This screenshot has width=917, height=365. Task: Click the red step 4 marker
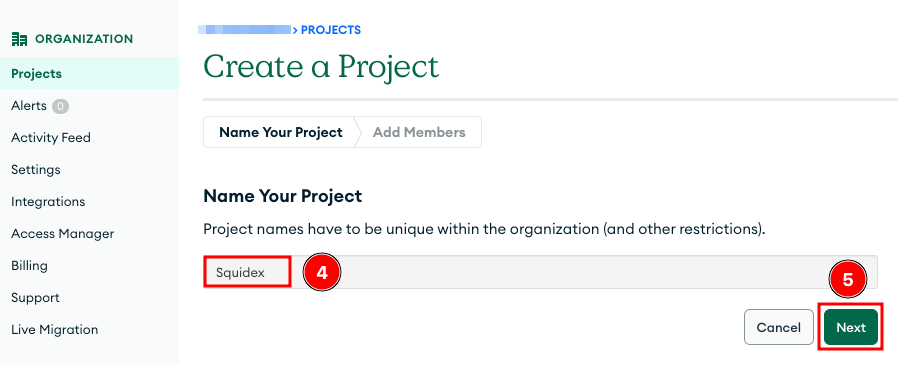click(x=322, y=272)
